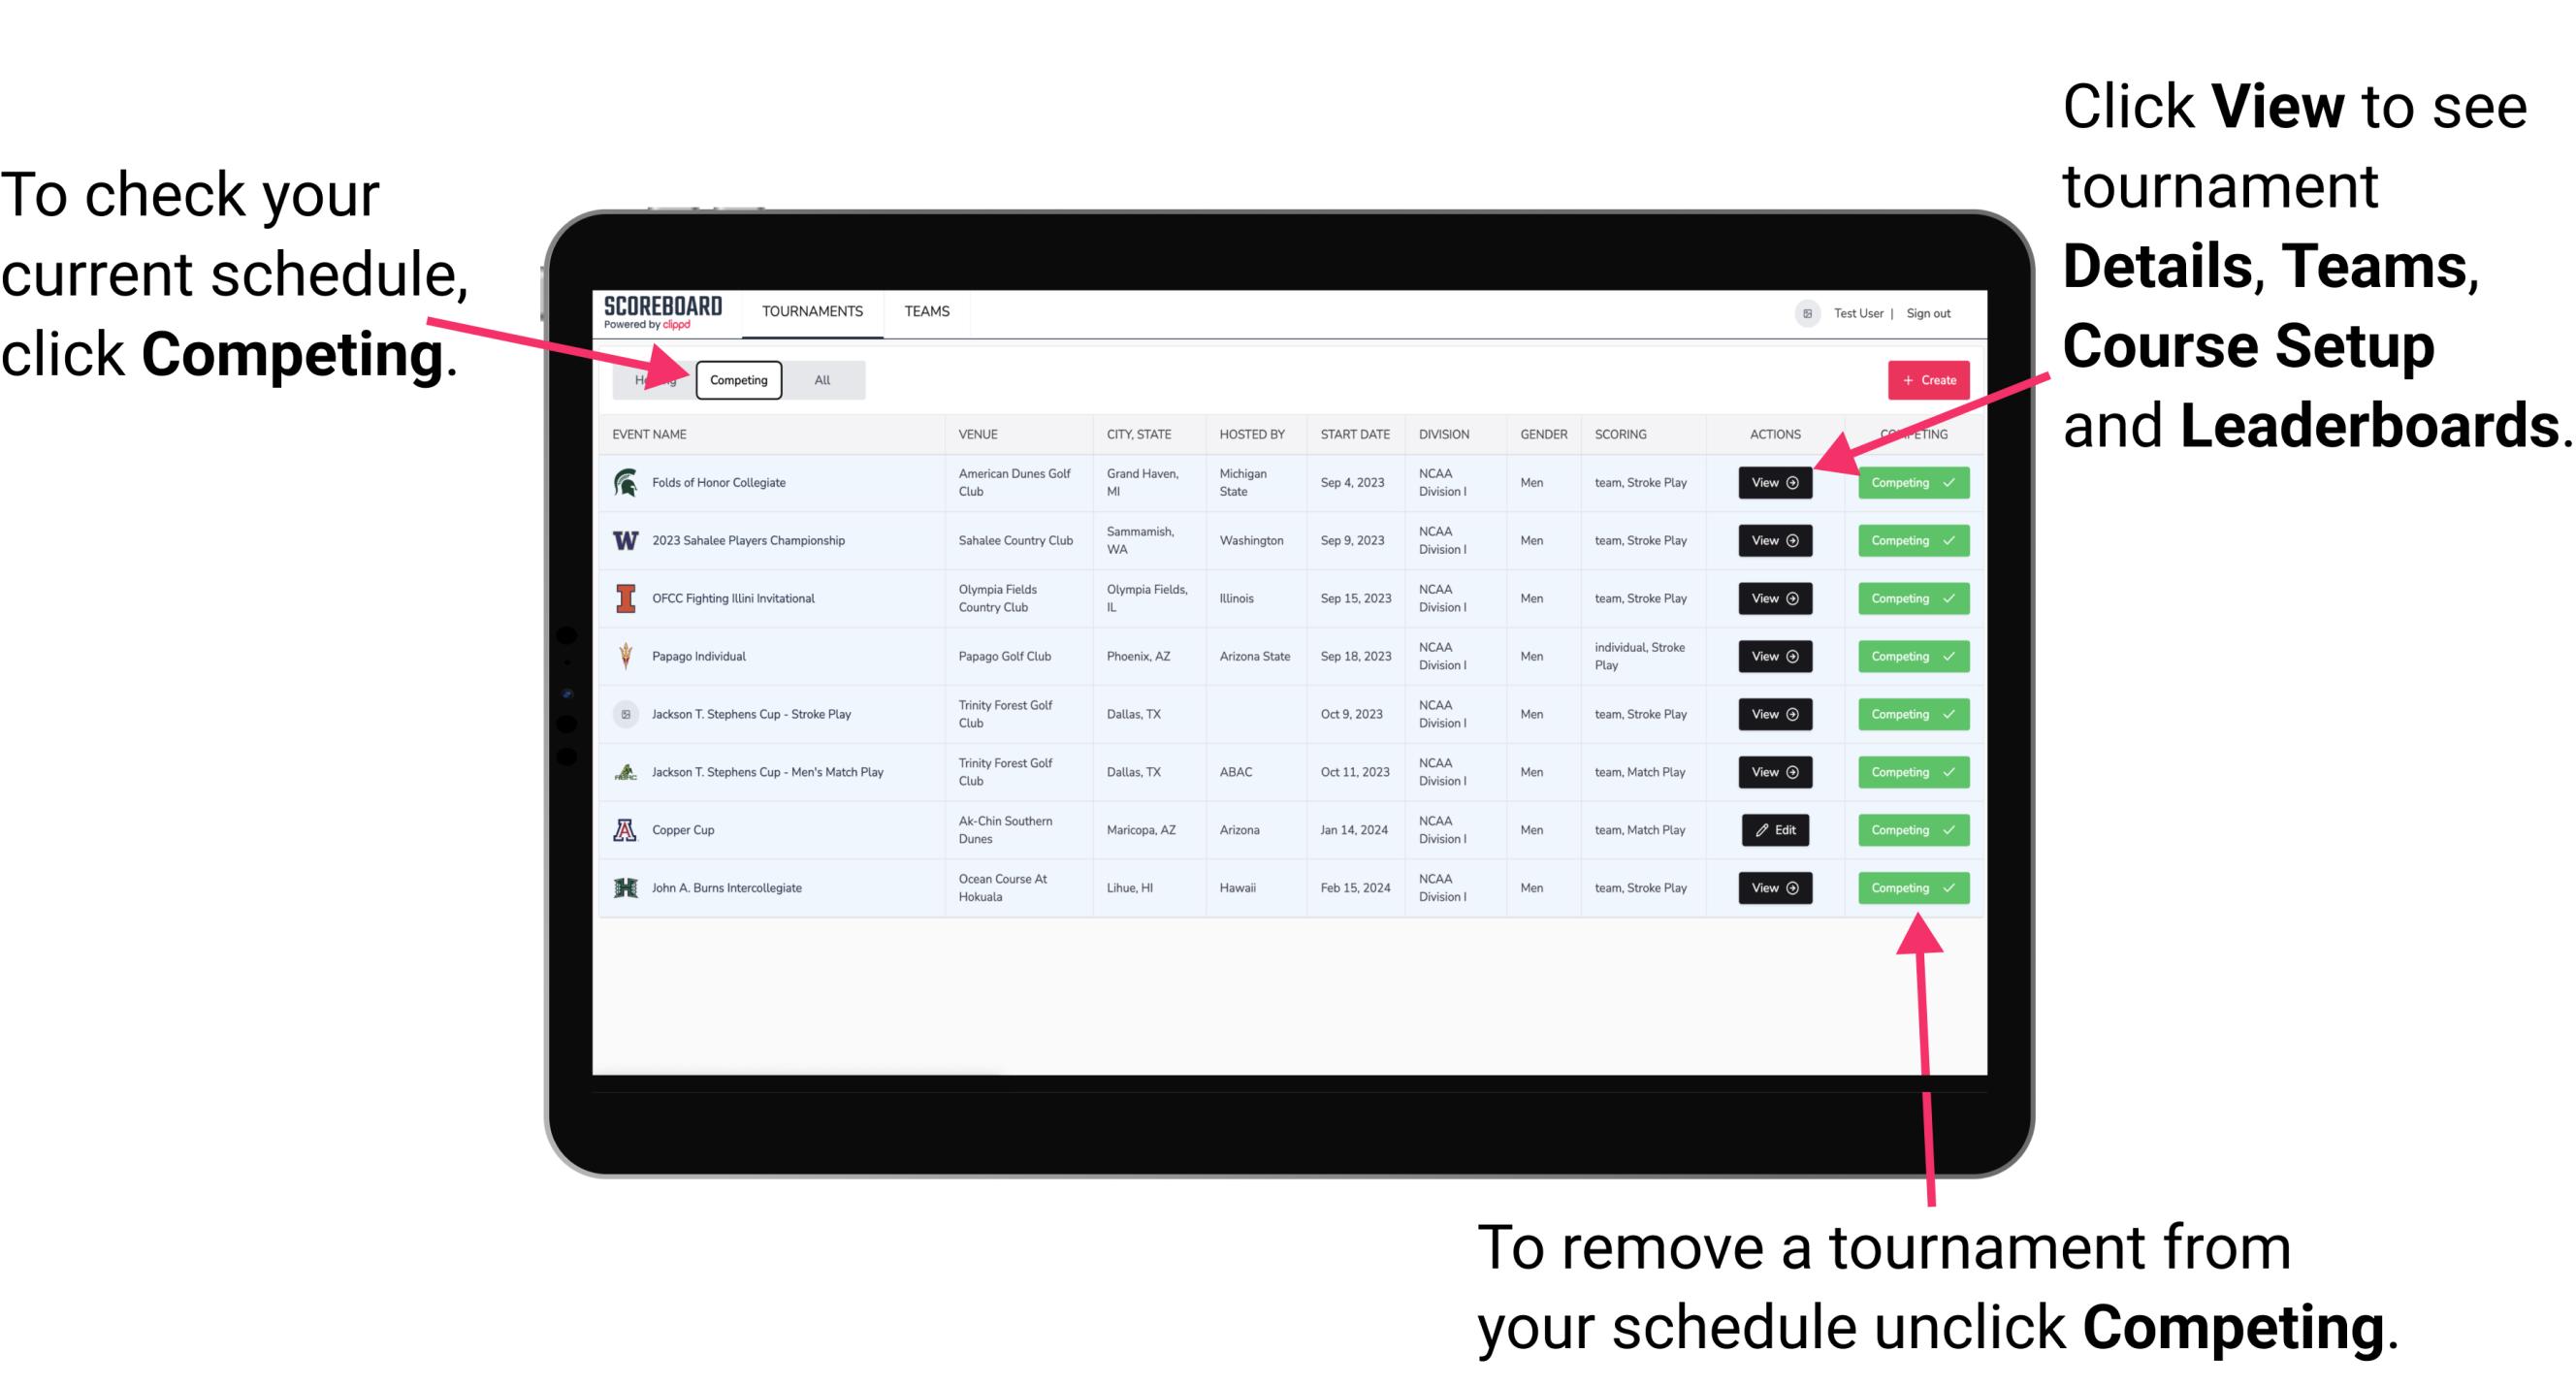Click the View icon for John A. Burns Intercollegiate
2576x1386 pixels.
pos(1774,887)
